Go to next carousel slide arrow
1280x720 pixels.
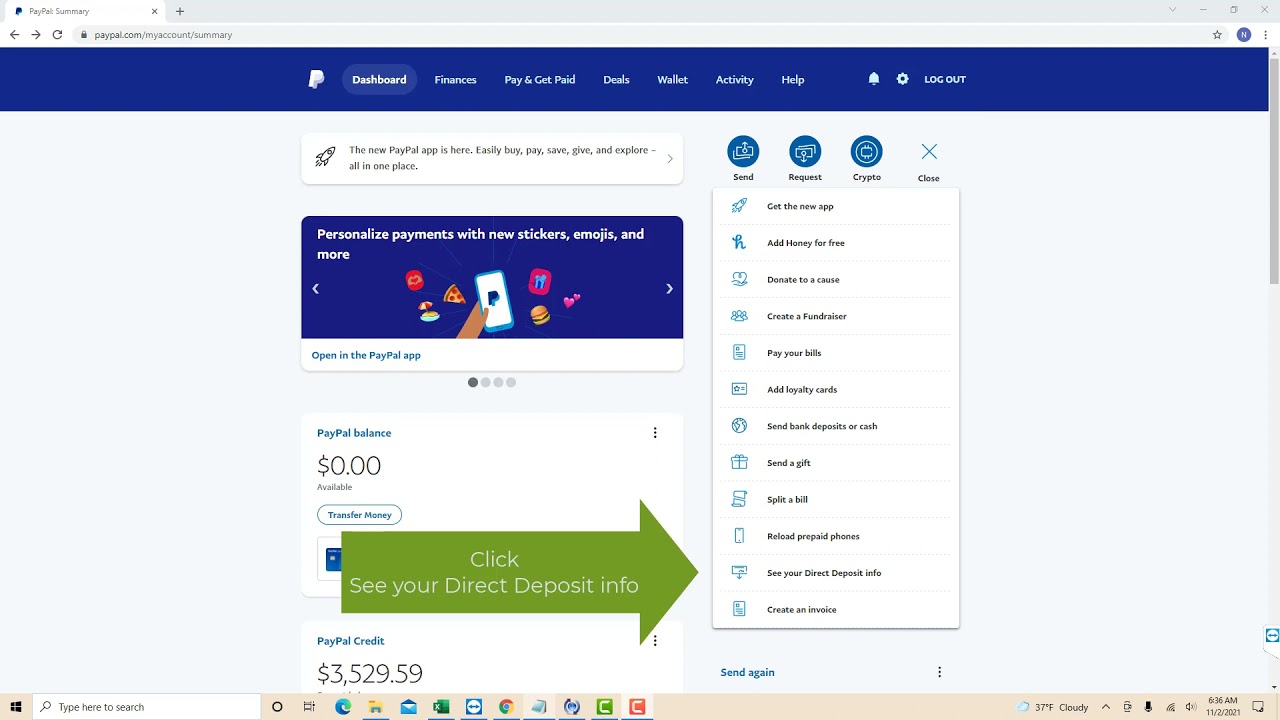(669, 289)
